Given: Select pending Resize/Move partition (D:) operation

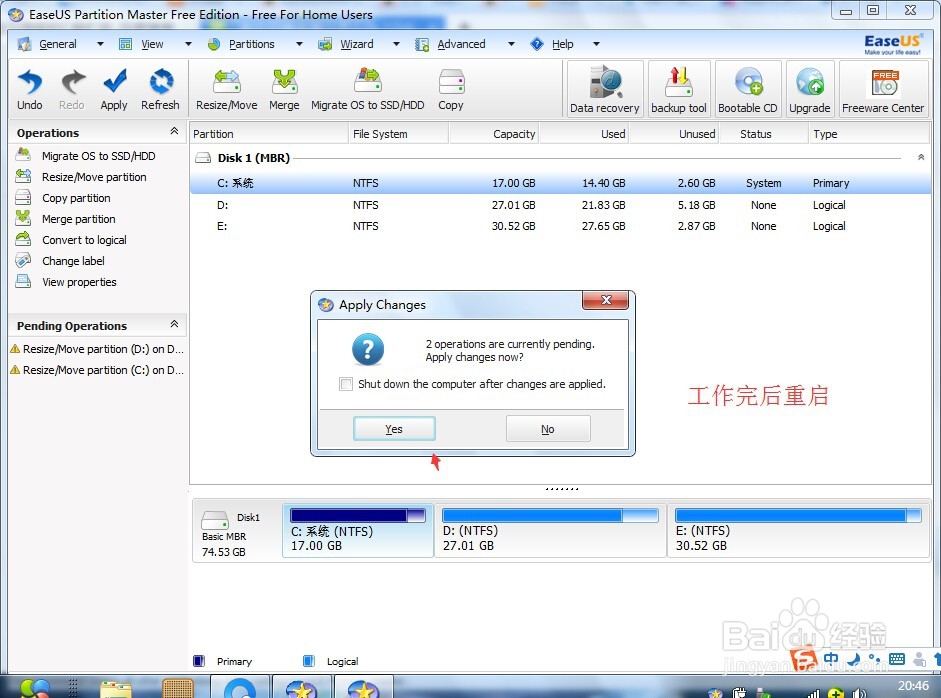Looking at the screenshot, I should tap(97, 349).
